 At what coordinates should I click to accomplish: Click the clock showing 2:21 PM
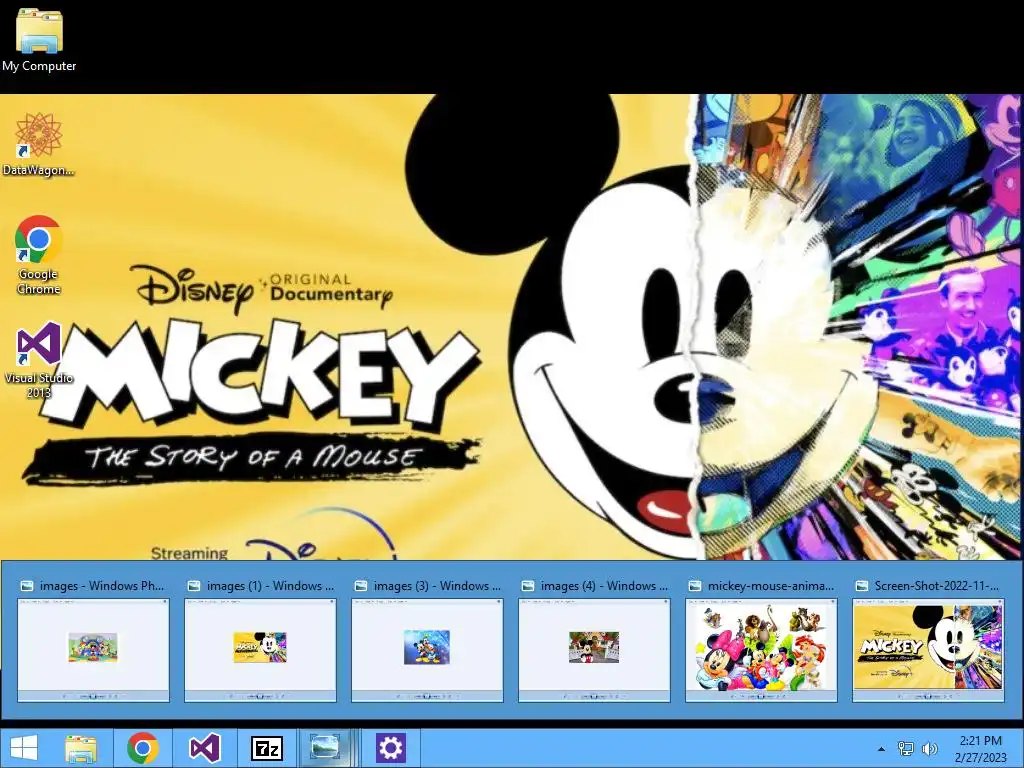pos(980,741)
